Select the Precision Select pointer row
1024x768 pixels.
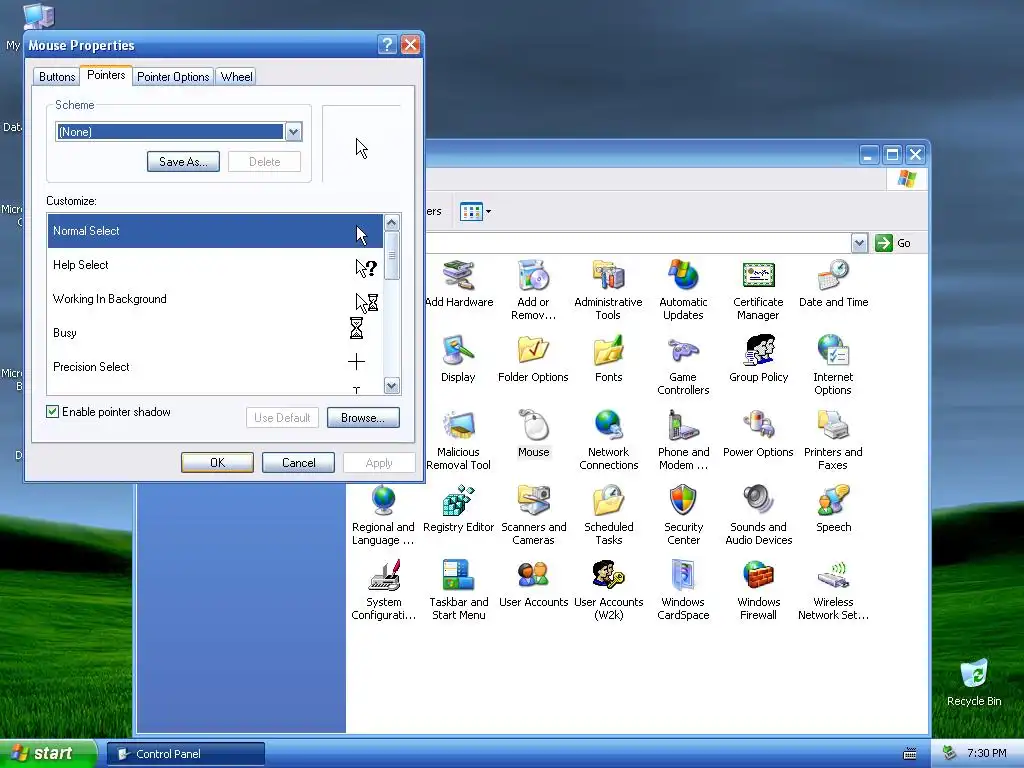(x=215, y=367)
